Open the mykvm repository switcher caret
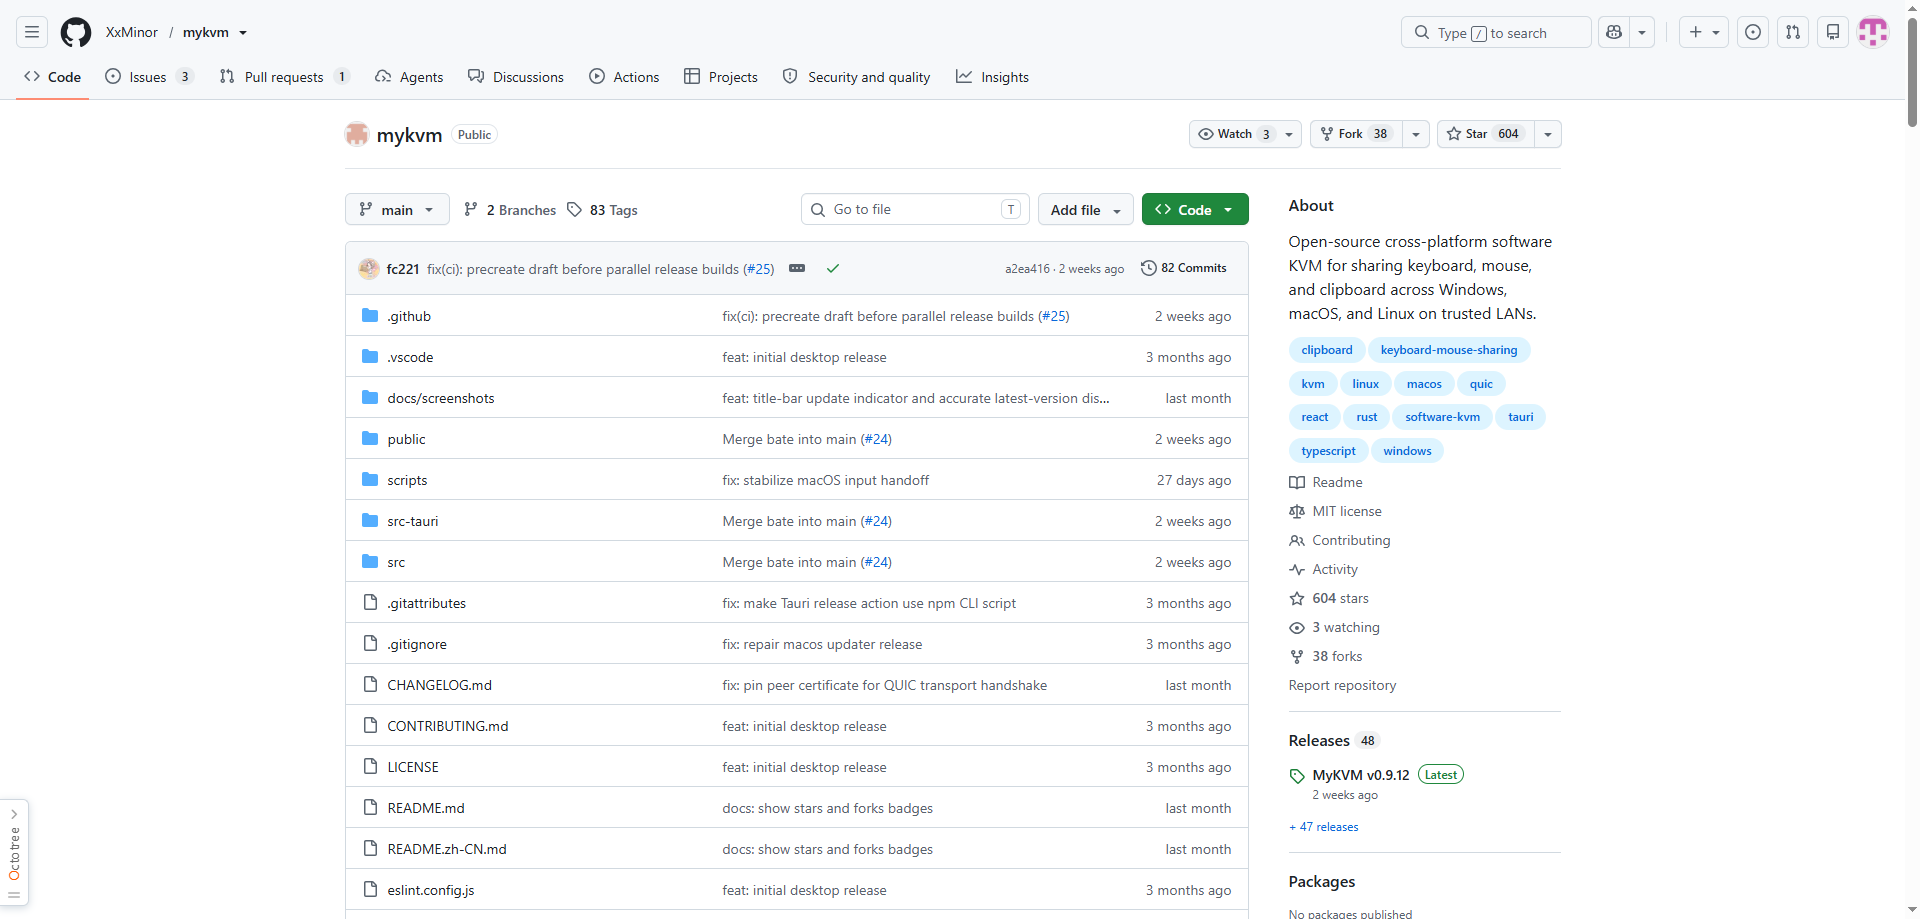This screenshot has width=1920, height=919. [x=243, y=33]
